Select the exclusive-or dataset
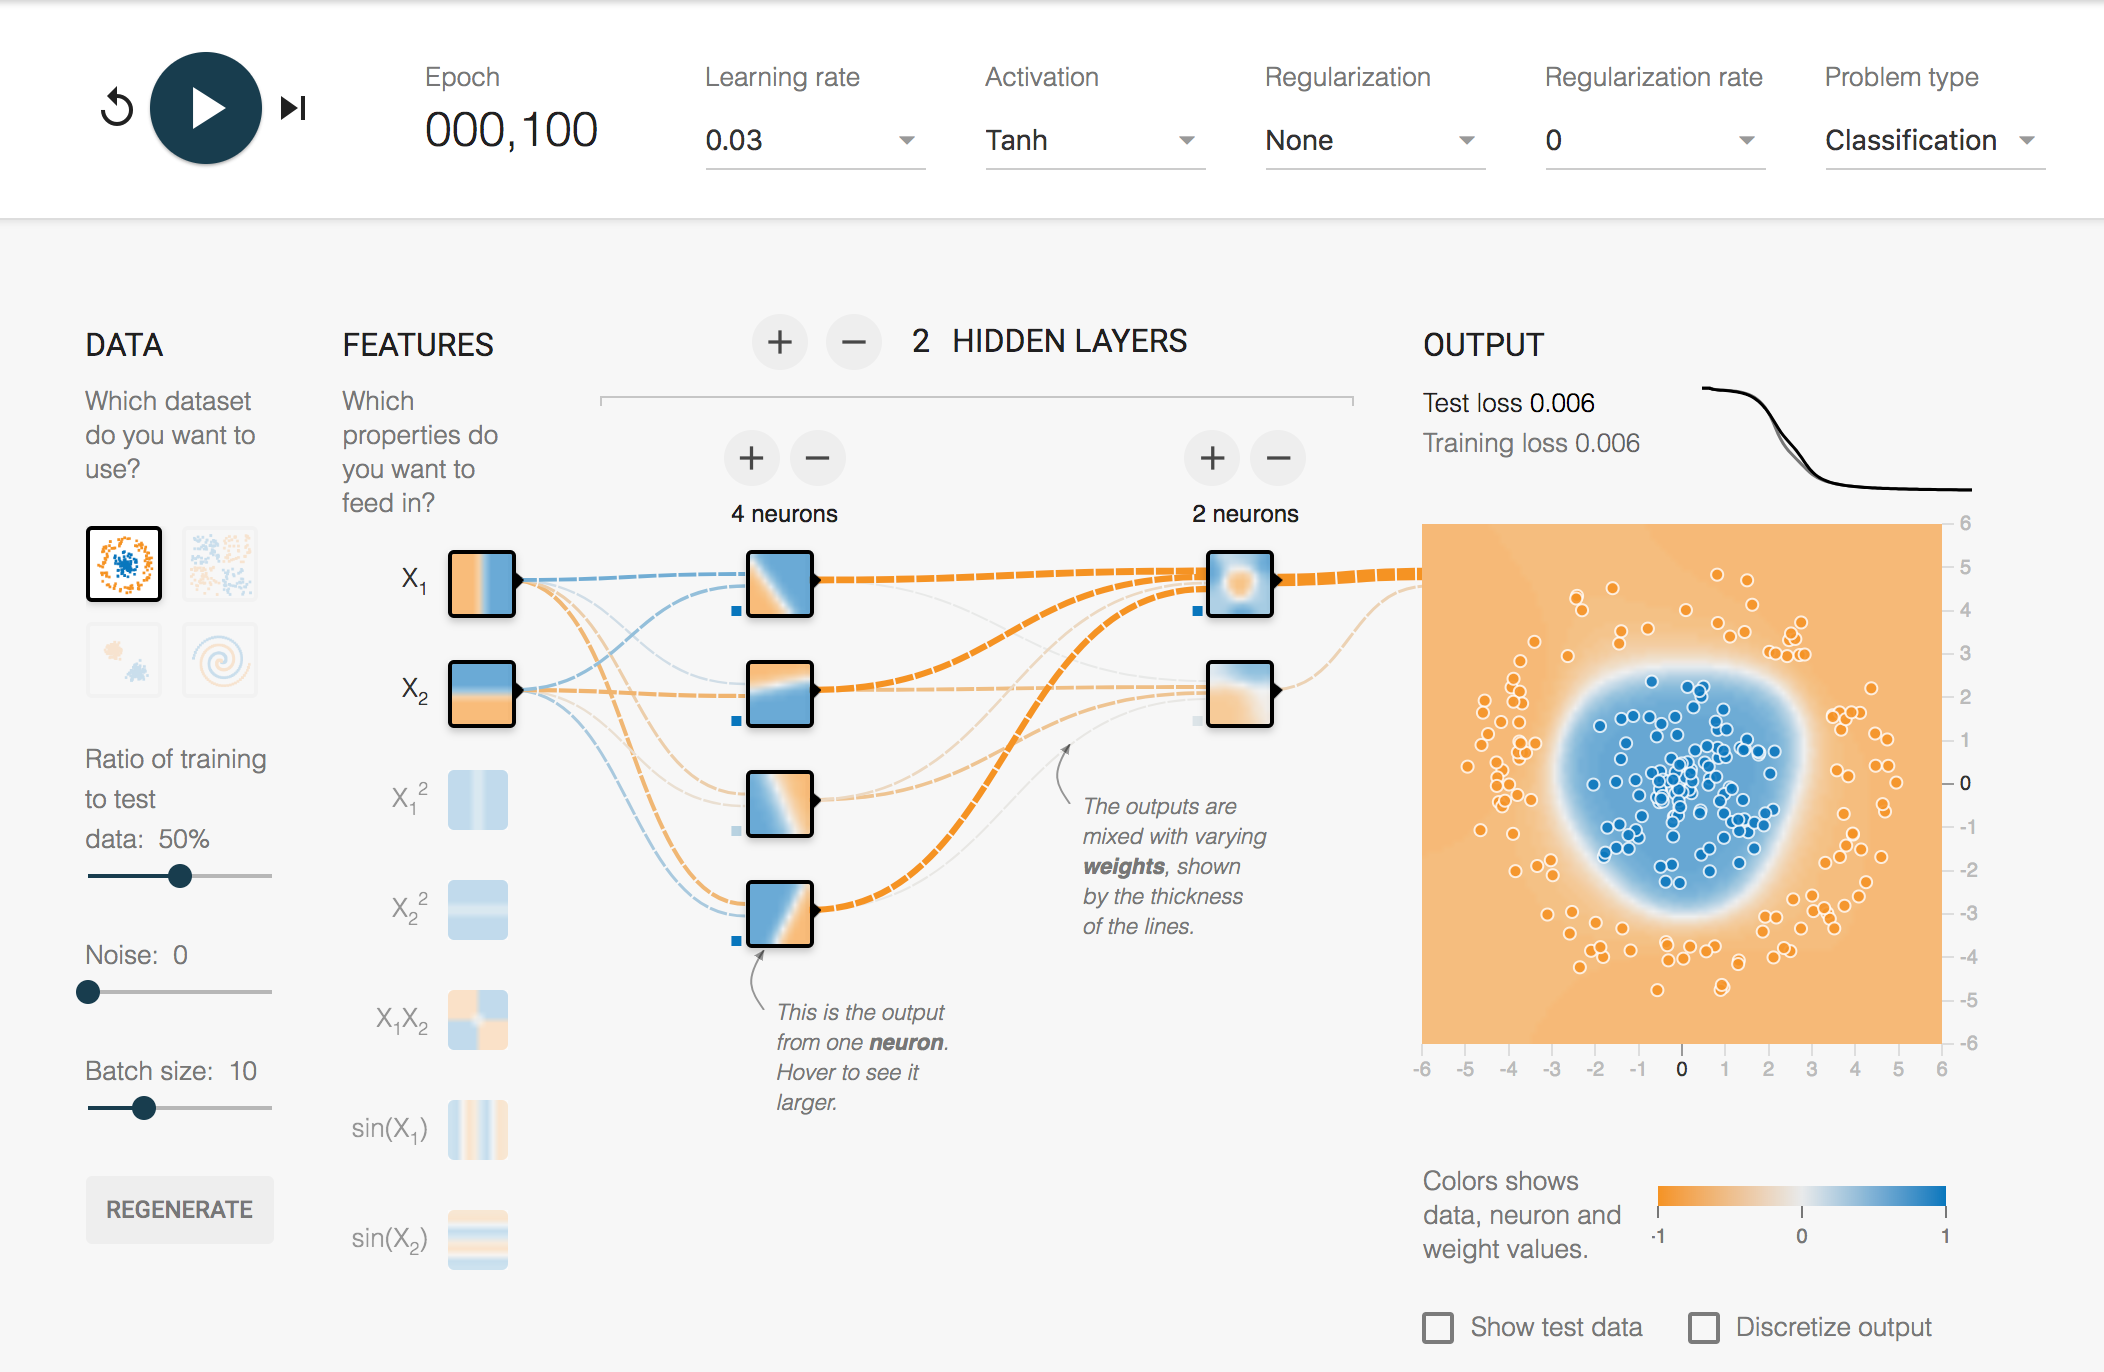 click(220, 565)
